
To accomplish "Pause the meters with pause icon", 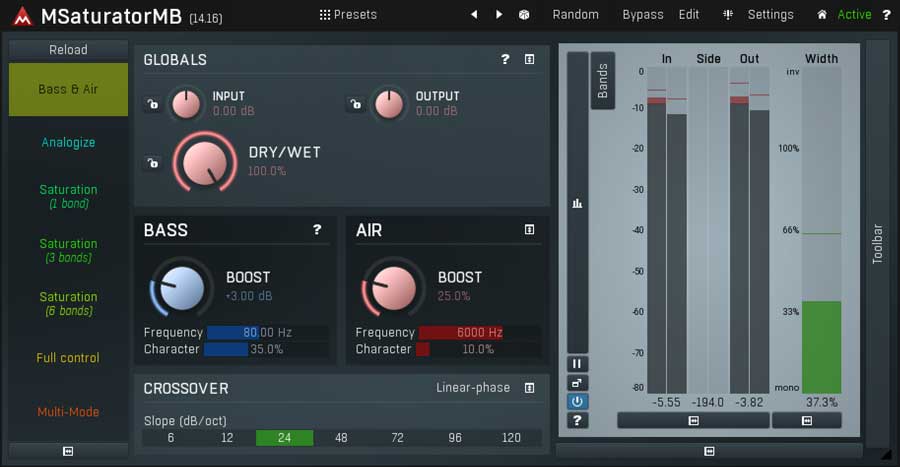I will point(577,364).
